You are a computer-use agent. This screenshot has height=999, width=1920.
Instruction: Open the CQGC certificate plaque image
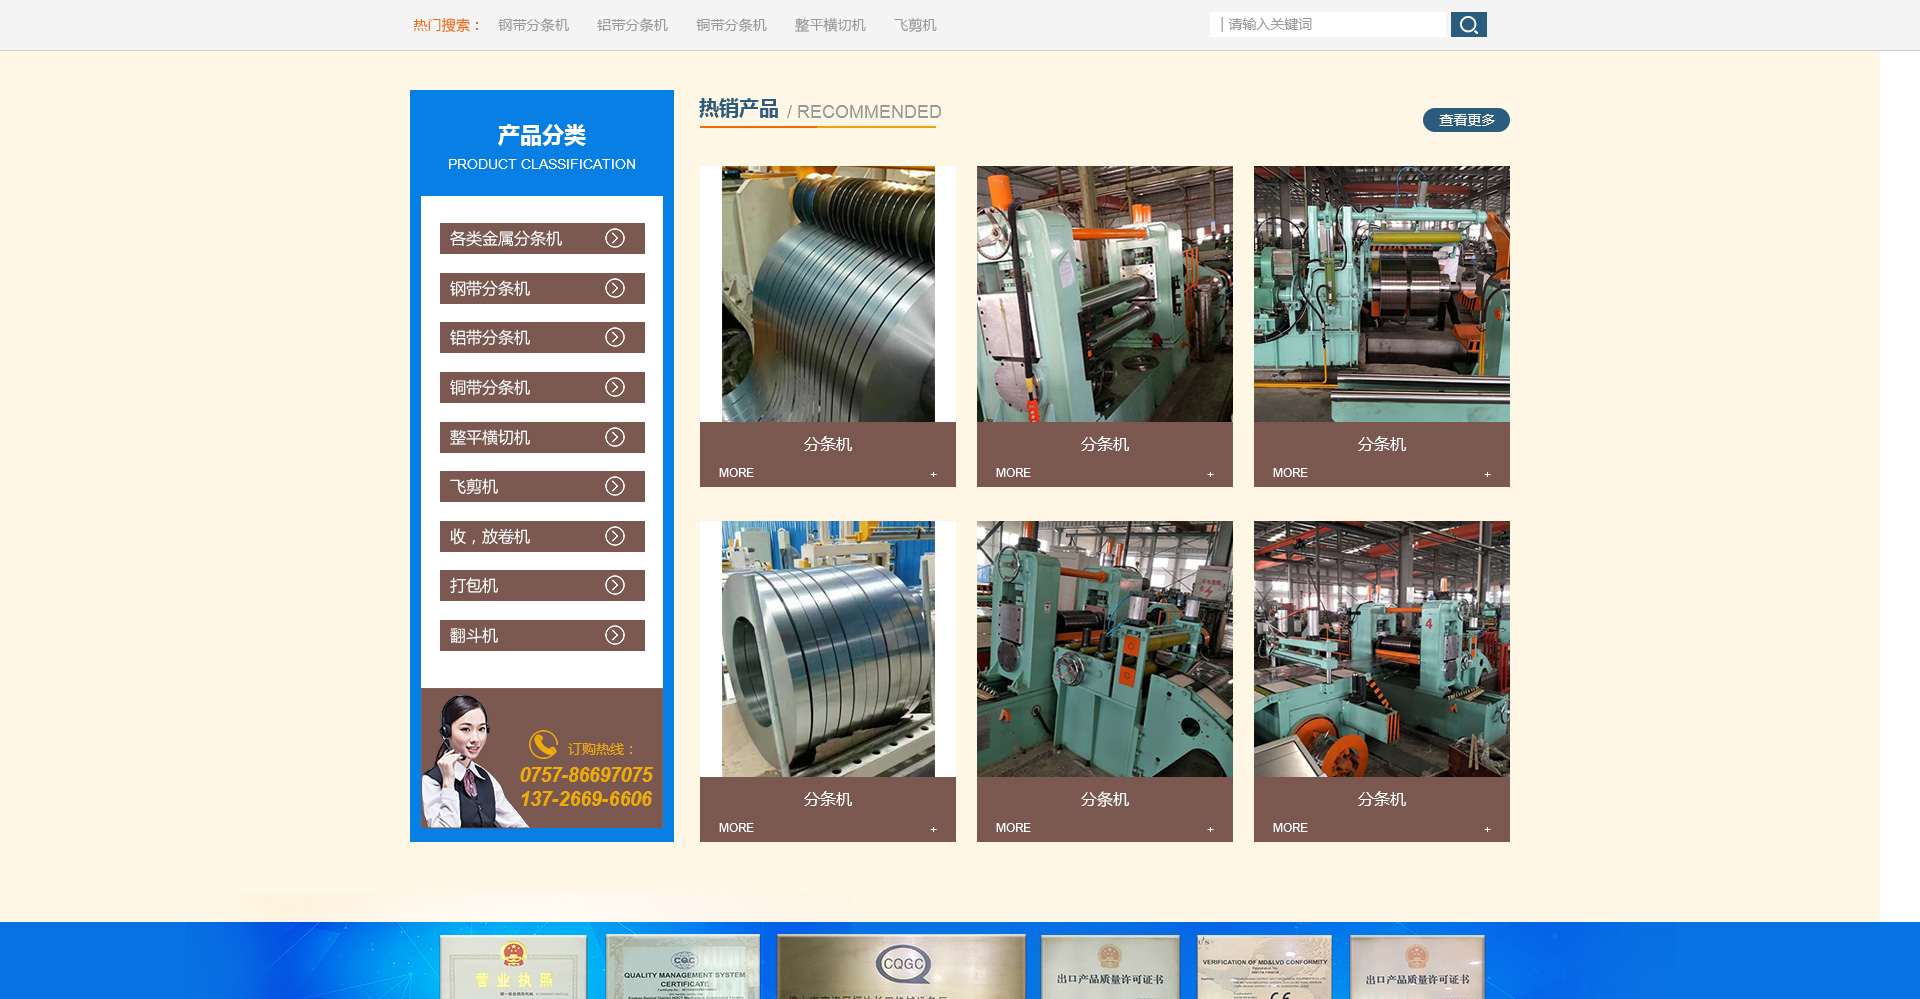click(x=901, y=967)
